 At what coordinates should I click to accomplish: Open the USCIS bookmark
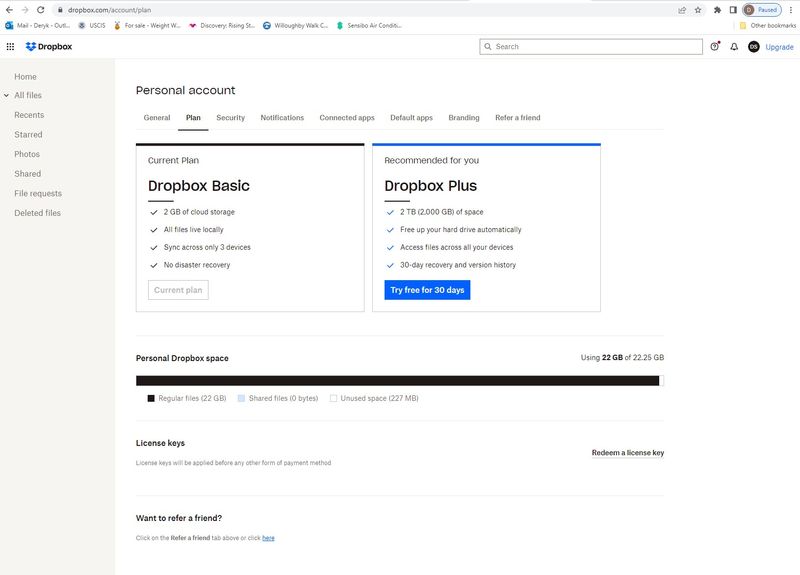pos(92,25)
